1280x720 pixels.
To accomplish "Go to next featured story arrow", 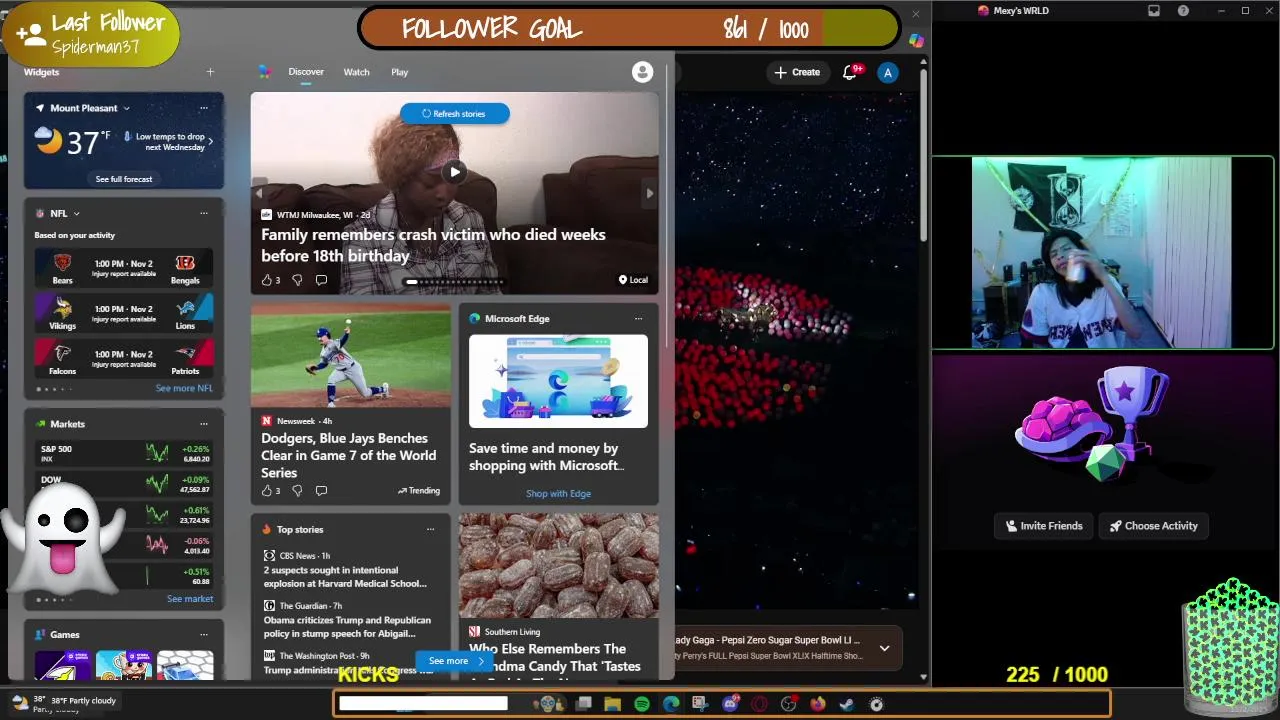I will coord(650,194).
